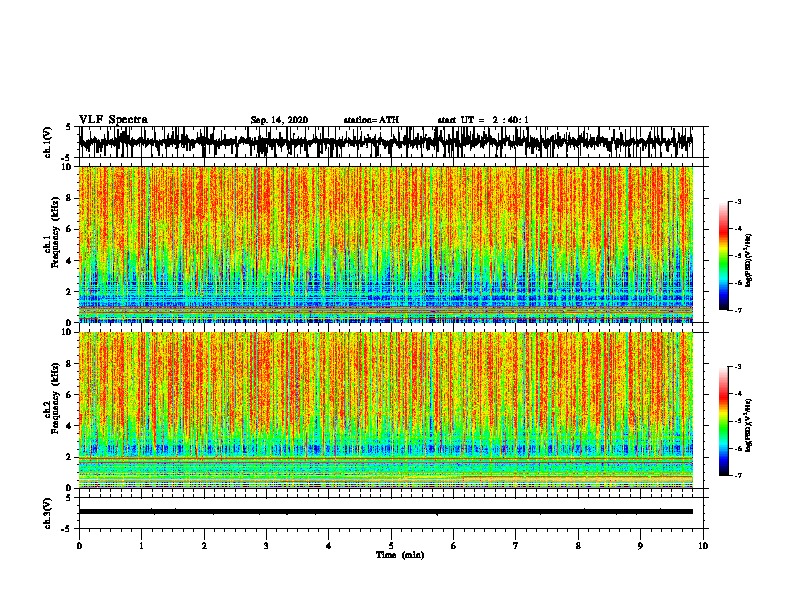Viewport: 792px width, 612px height.
Task: Click the "2" tick on the time axis
Action: point(204,546)
